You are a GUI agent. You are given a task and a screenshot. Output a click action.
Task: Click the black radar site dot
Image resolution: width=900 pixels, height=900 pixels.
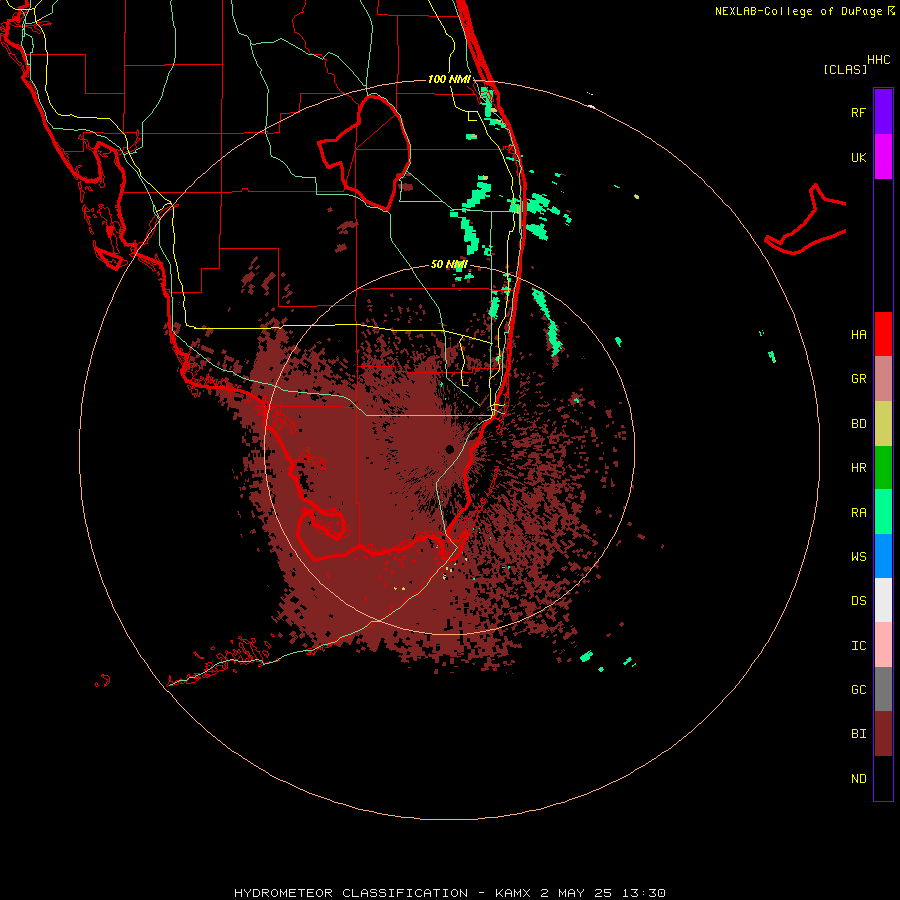click(x=449, y=449)
